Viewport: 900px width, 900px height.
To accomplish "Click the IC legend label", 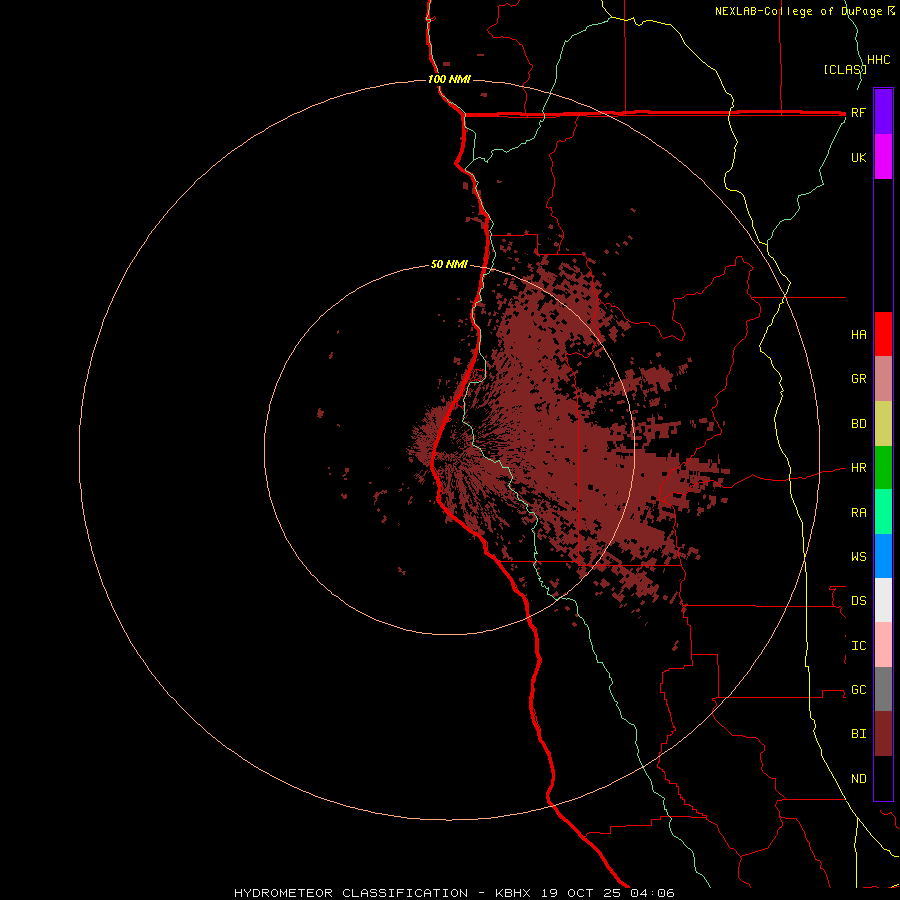I will point(858,646).
